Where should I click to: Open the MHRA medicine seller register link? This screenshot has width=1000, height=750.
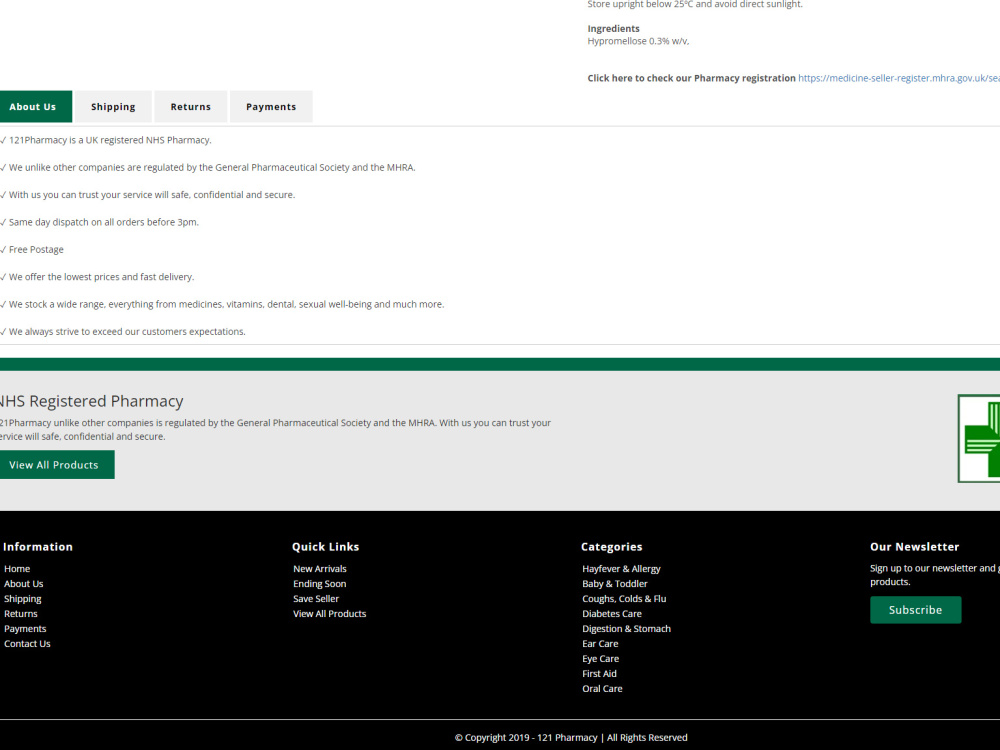click(x=899, y=78)
